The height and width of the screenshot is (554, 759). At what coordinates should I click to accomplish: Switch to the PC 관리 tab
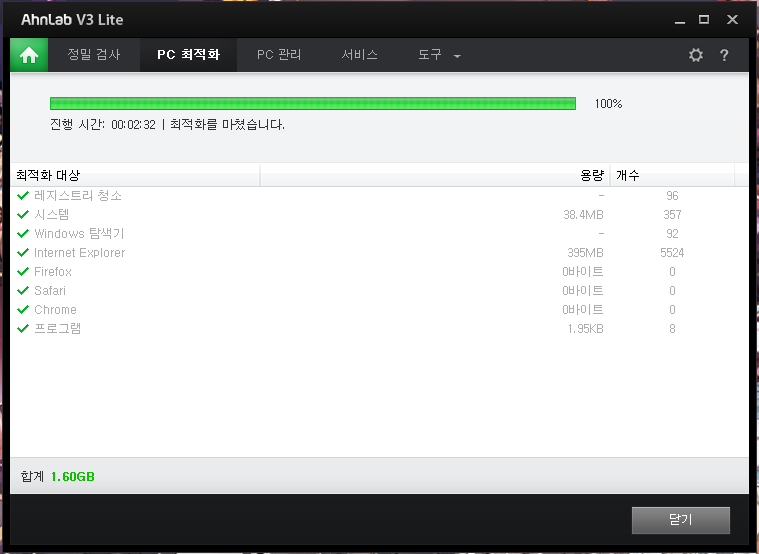tap(279, 55)
